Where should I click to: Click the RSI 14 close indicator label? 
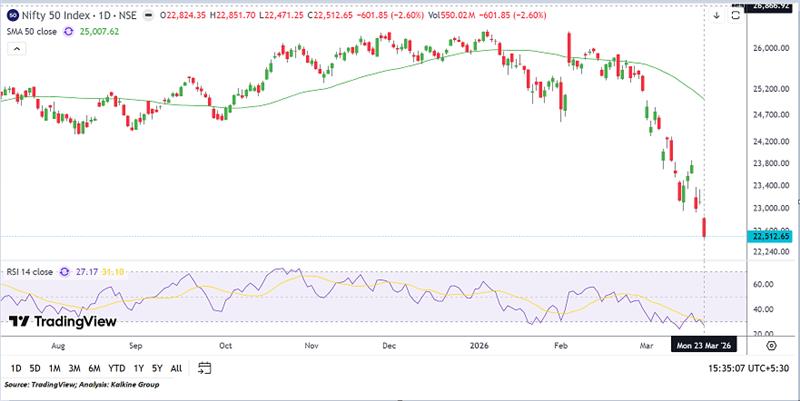[30, 270]
